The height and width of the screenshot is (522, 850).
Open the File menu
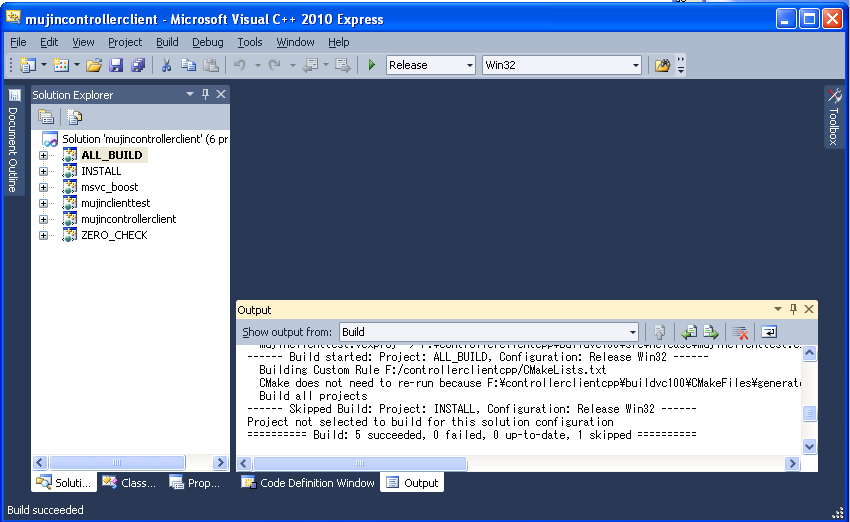[18, 42]
